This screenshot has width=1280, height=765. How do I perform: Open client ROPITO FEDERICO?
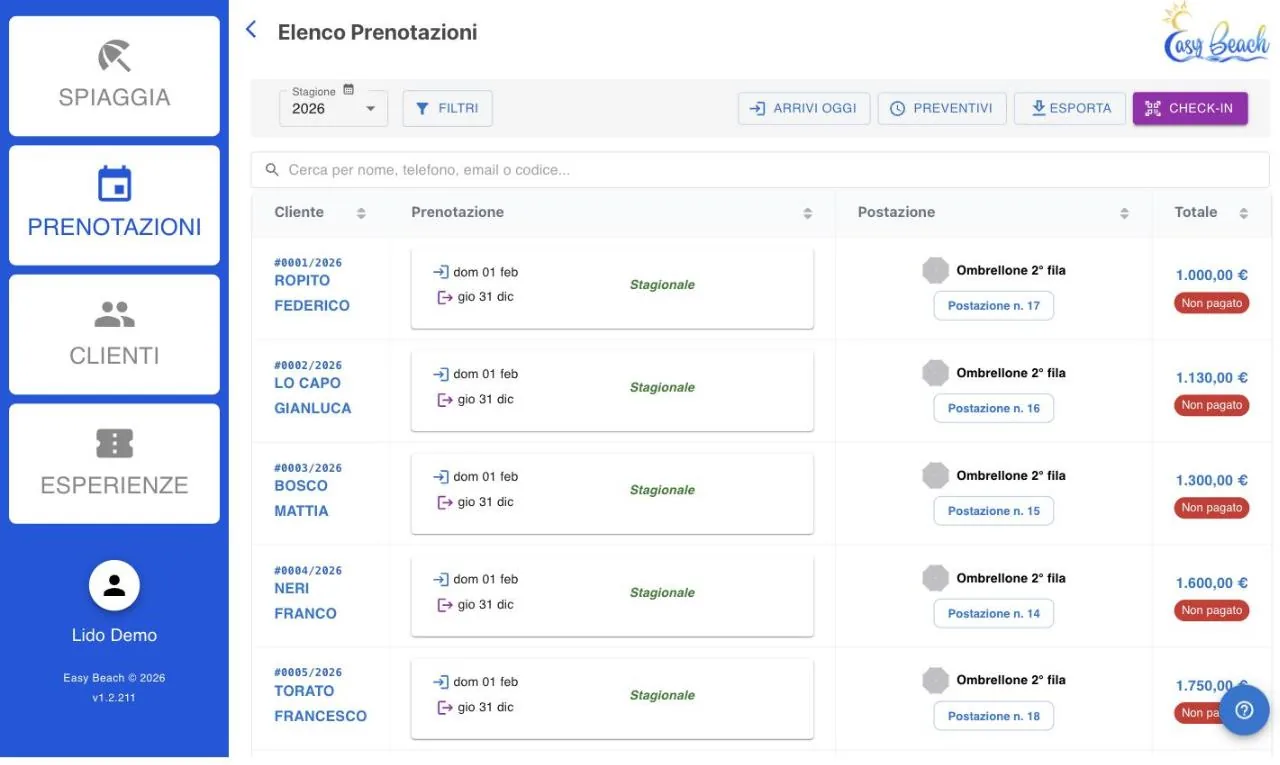click(312, 293)
